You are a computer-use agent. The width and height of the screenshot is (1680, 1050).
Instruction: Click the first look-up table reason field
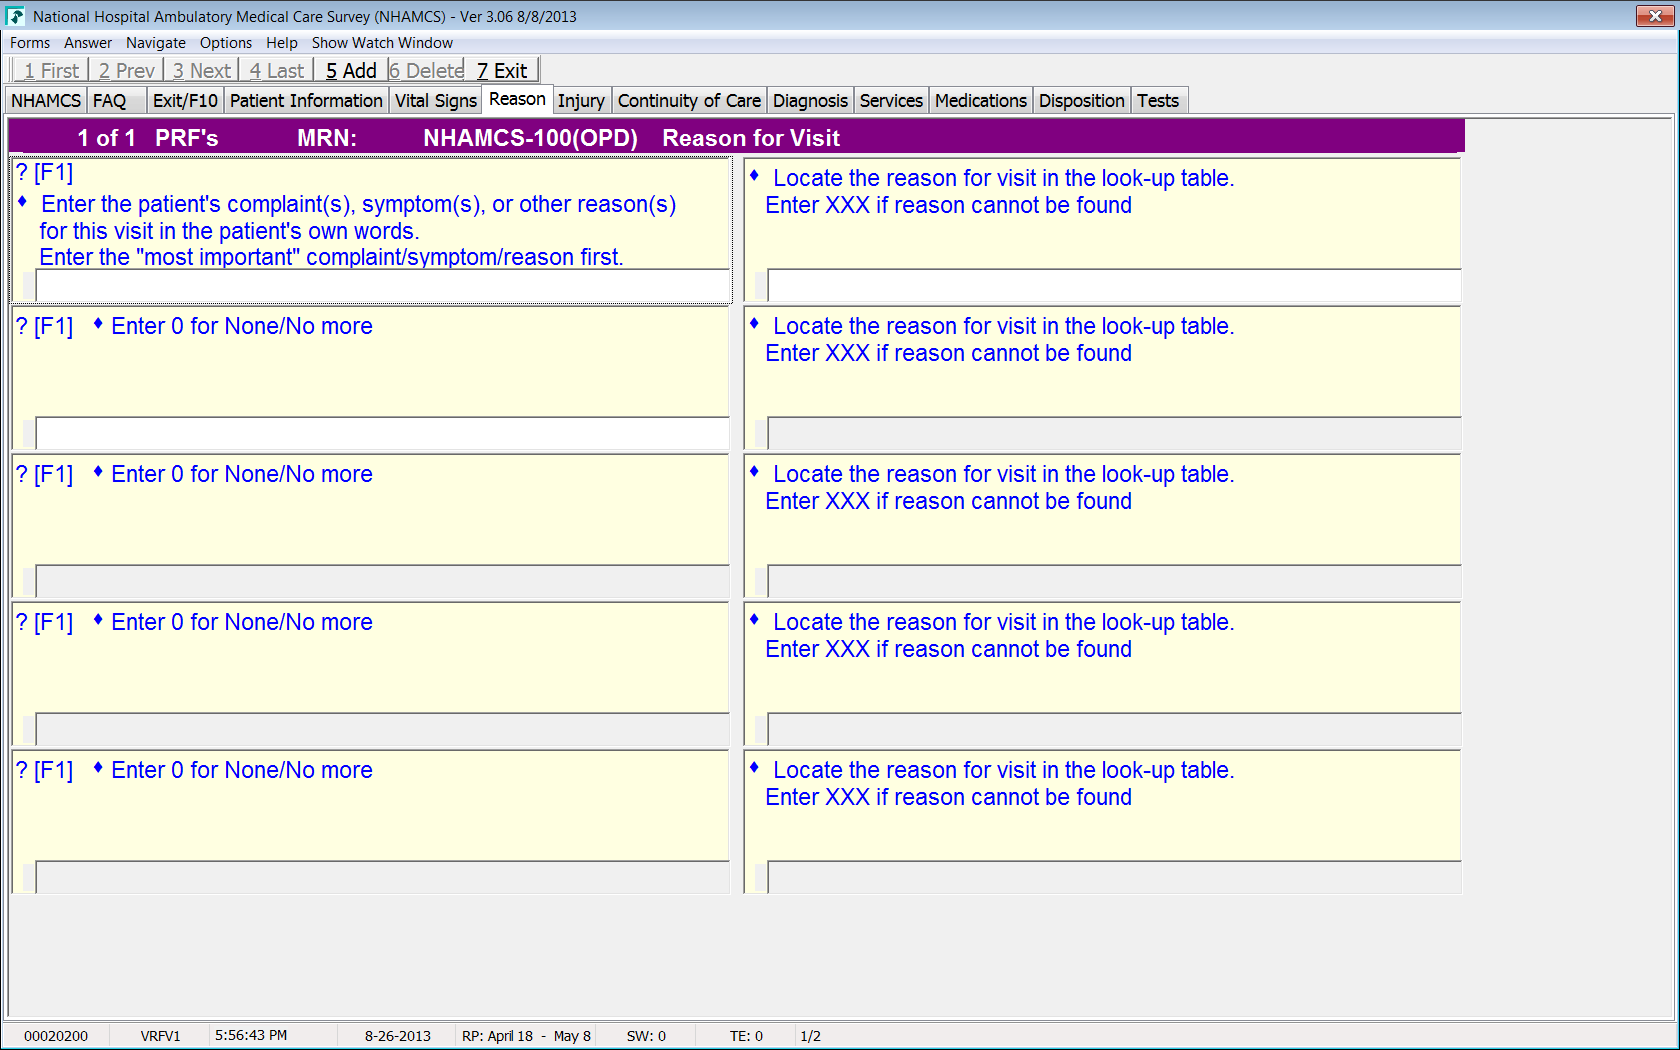pyautogui.click(x=1114, y=285)
